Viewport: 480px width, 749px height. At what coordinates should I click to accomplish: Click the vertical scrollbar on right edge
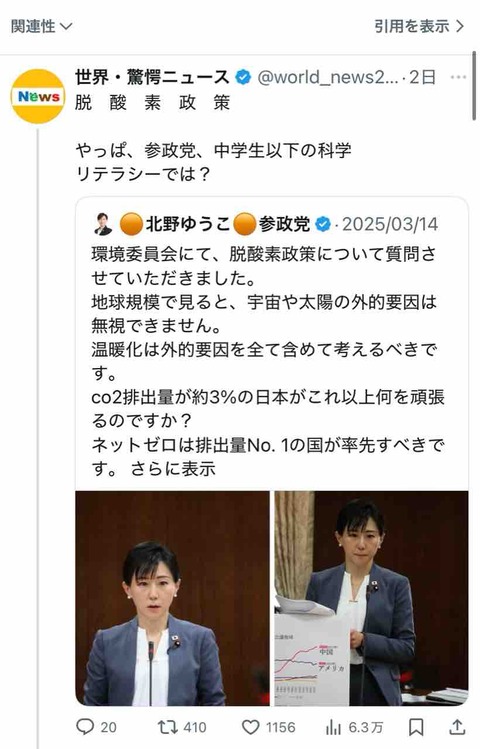(x=474, y=86)
